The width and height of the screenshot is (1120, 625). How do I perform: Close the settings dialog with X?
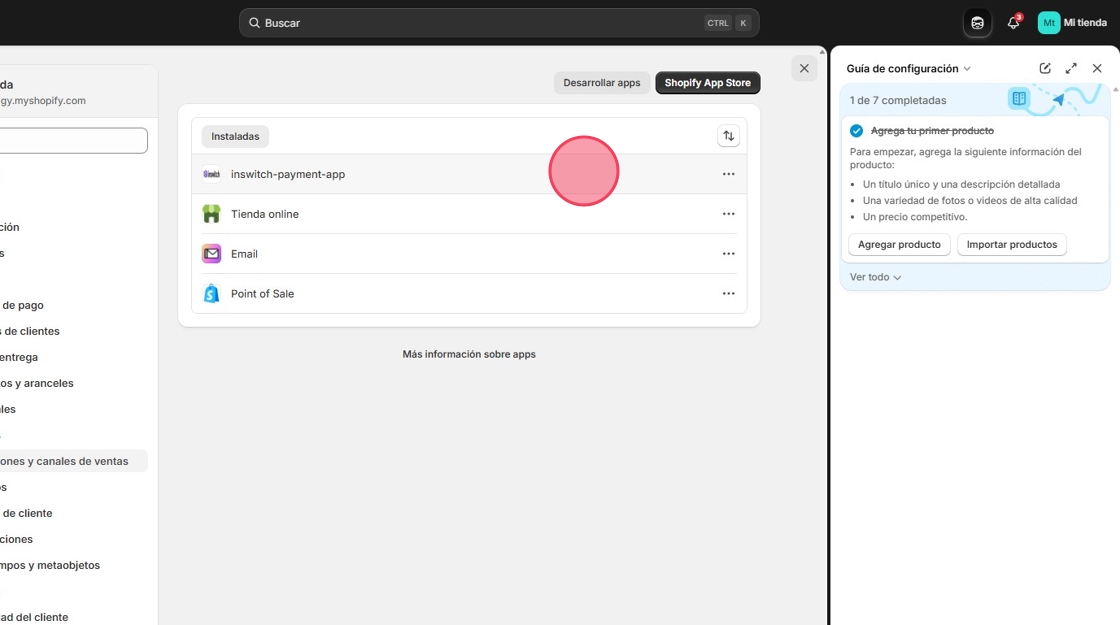point(804,69)
